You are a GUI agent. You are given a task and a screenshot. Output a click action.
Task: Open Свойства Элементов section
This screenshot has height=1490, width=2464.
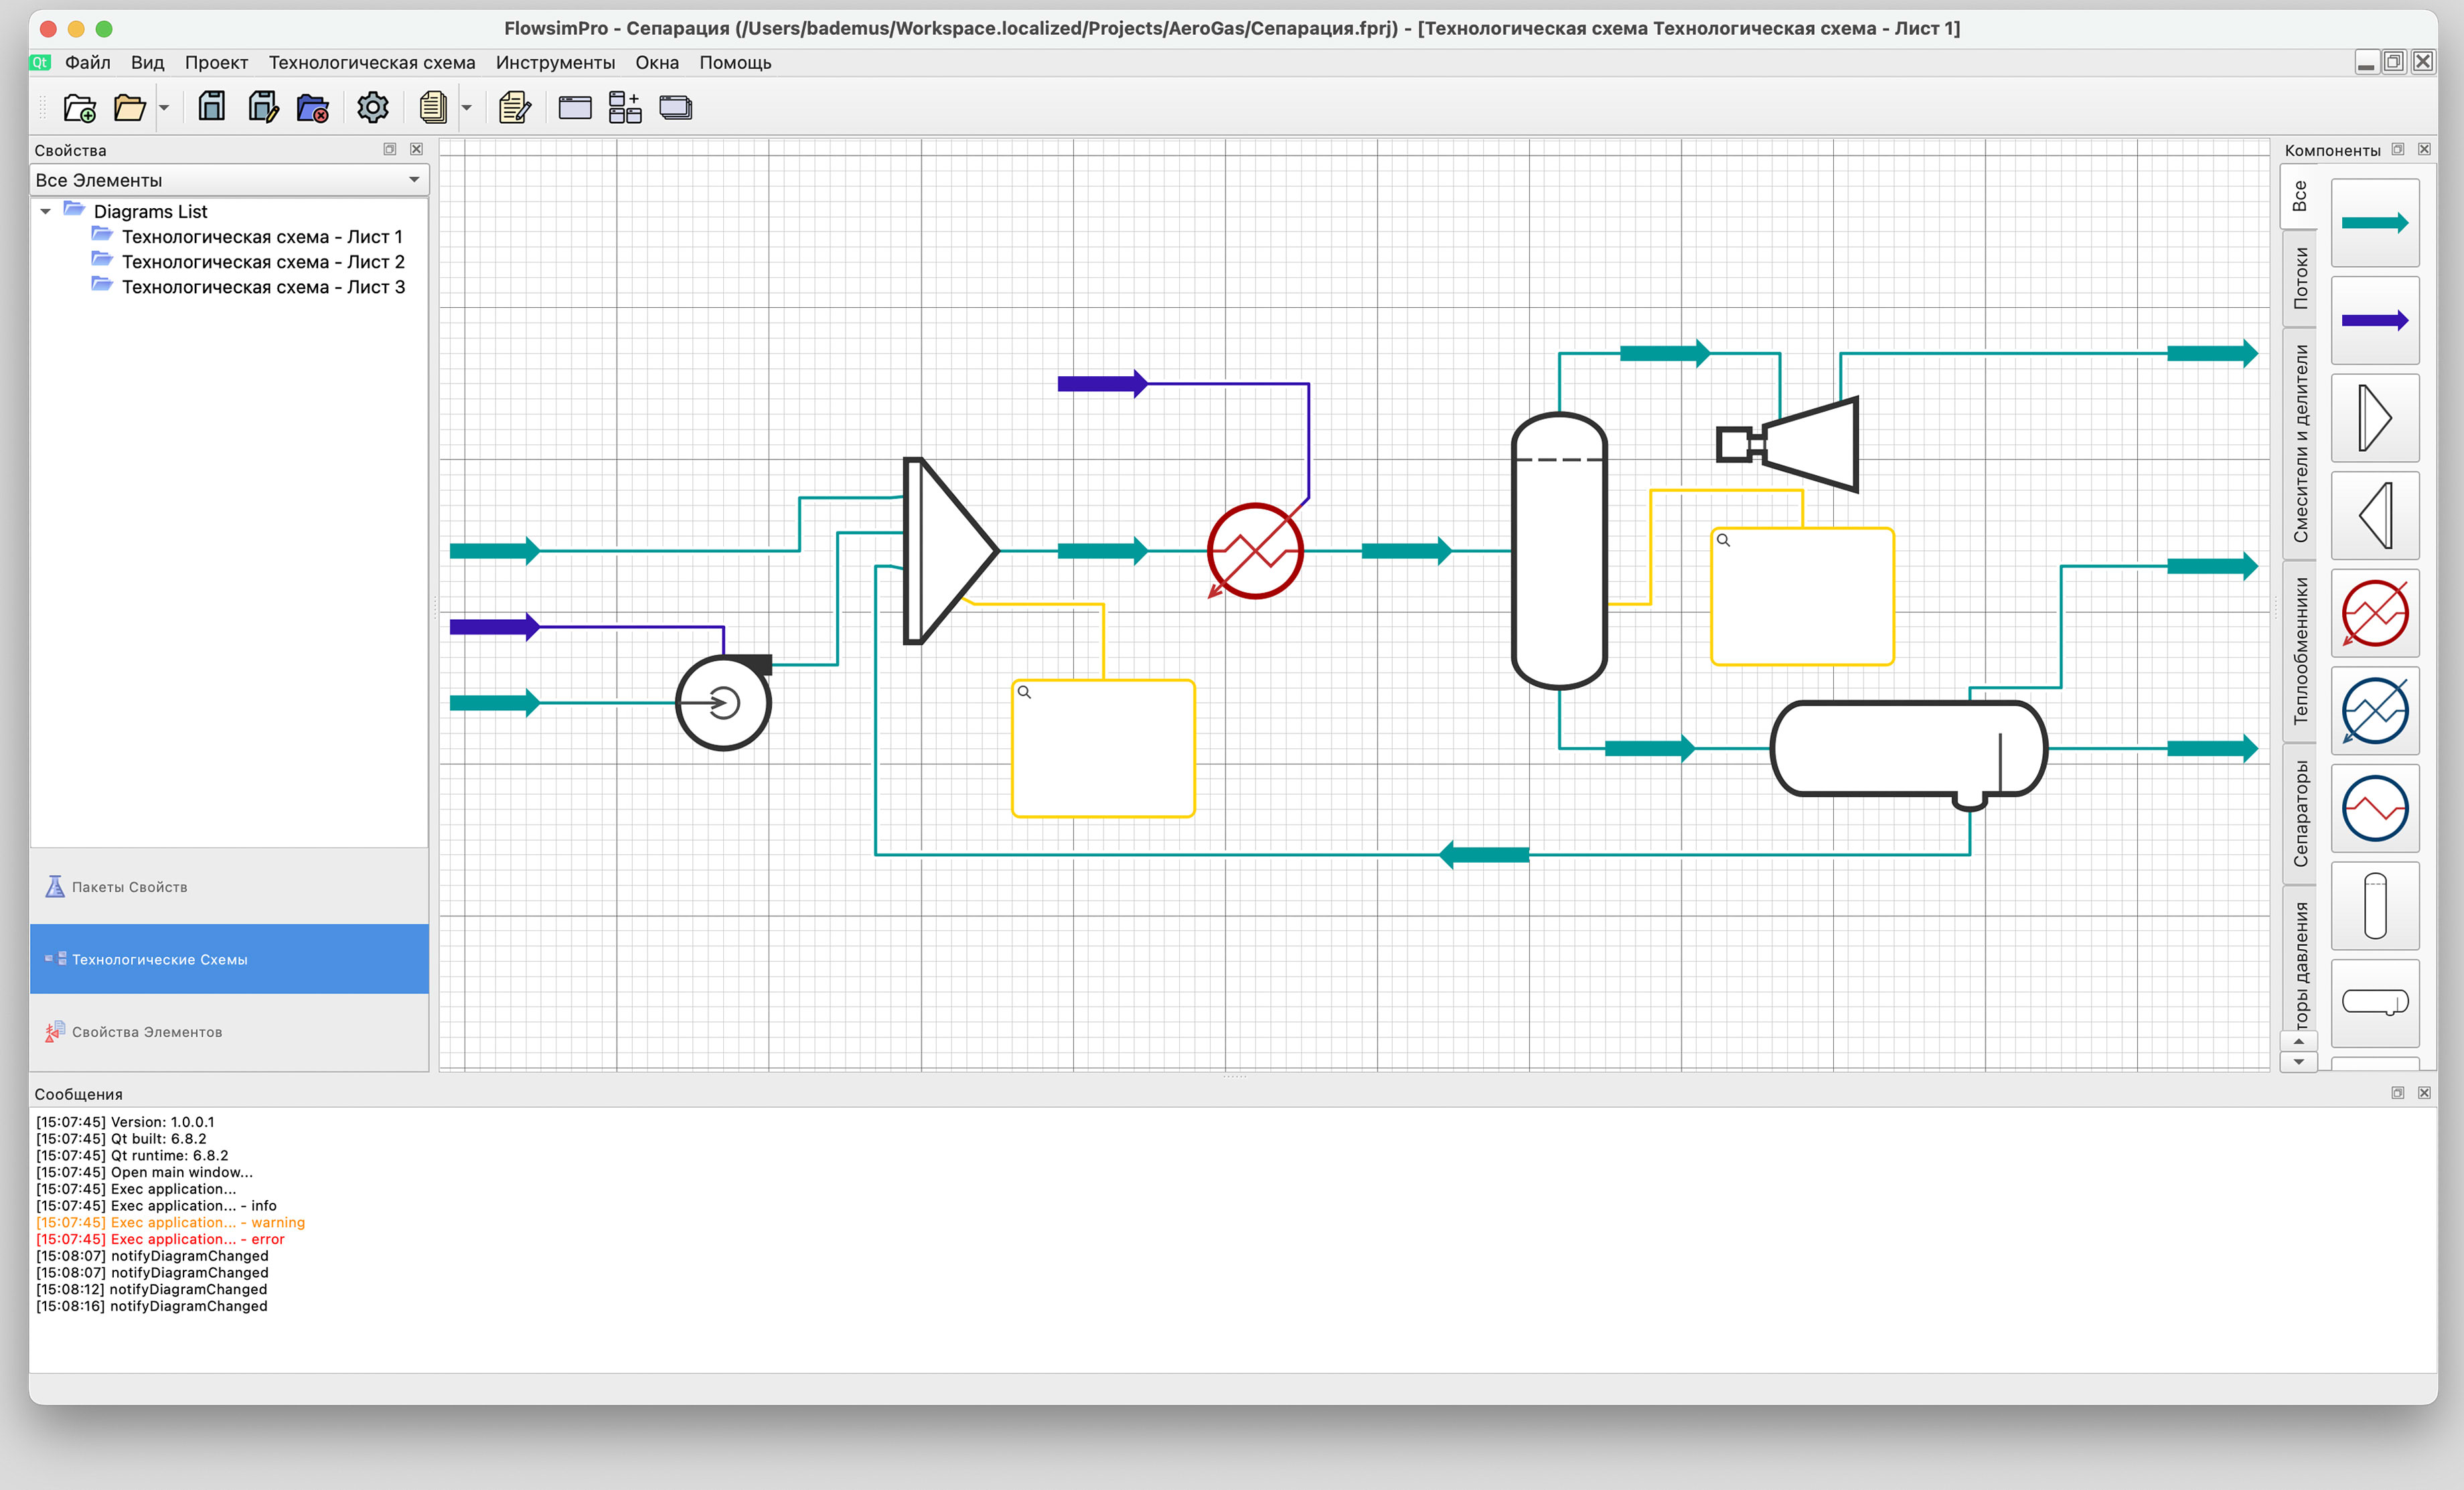click(x=146, y=1032)
